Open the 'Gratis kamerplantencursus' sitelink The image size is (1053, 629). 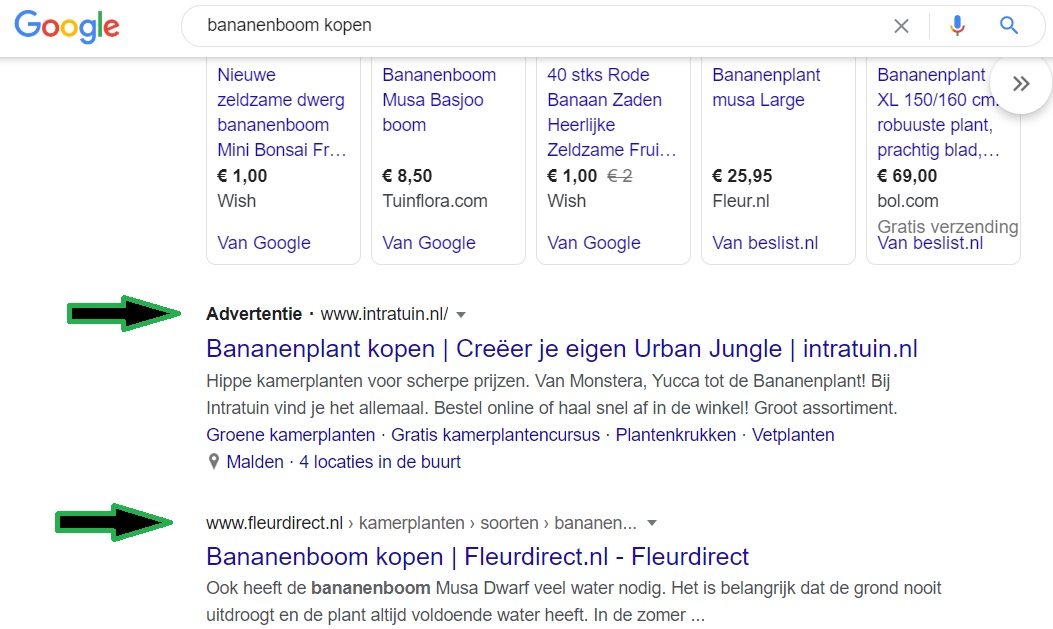tap(495, 435)
